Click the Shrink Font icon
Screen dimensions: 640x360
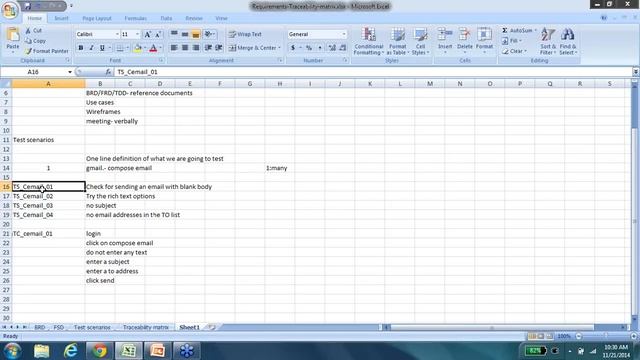[158, 35]
